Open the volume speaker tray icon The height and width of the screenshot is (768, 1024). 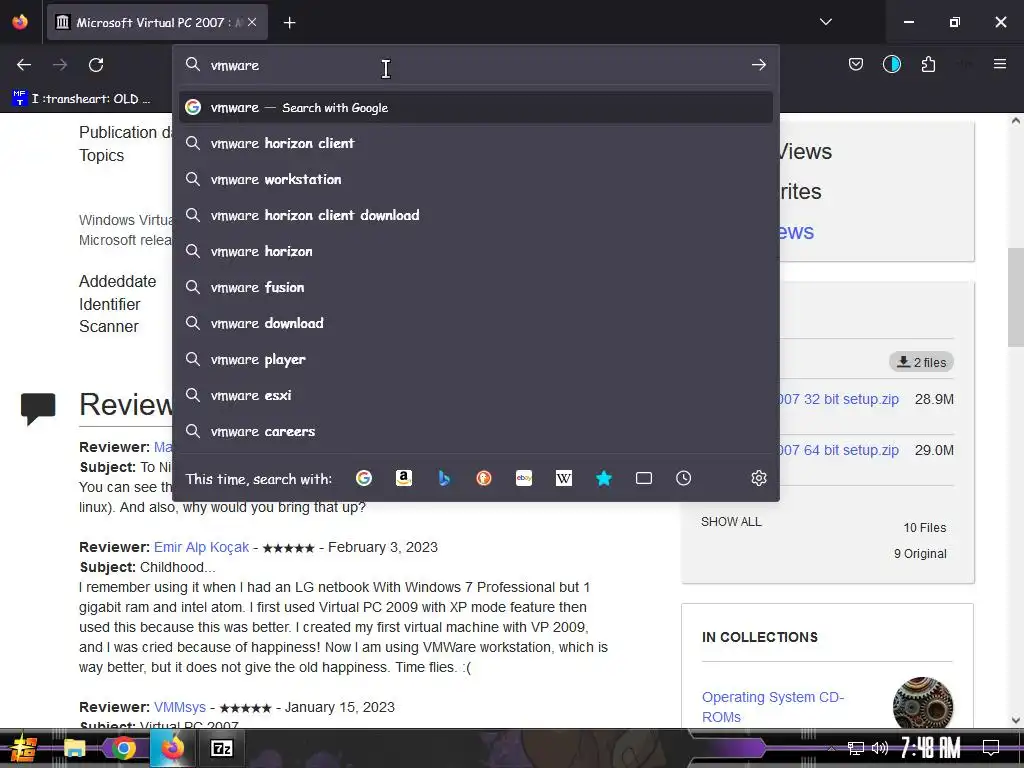[879, 748]
